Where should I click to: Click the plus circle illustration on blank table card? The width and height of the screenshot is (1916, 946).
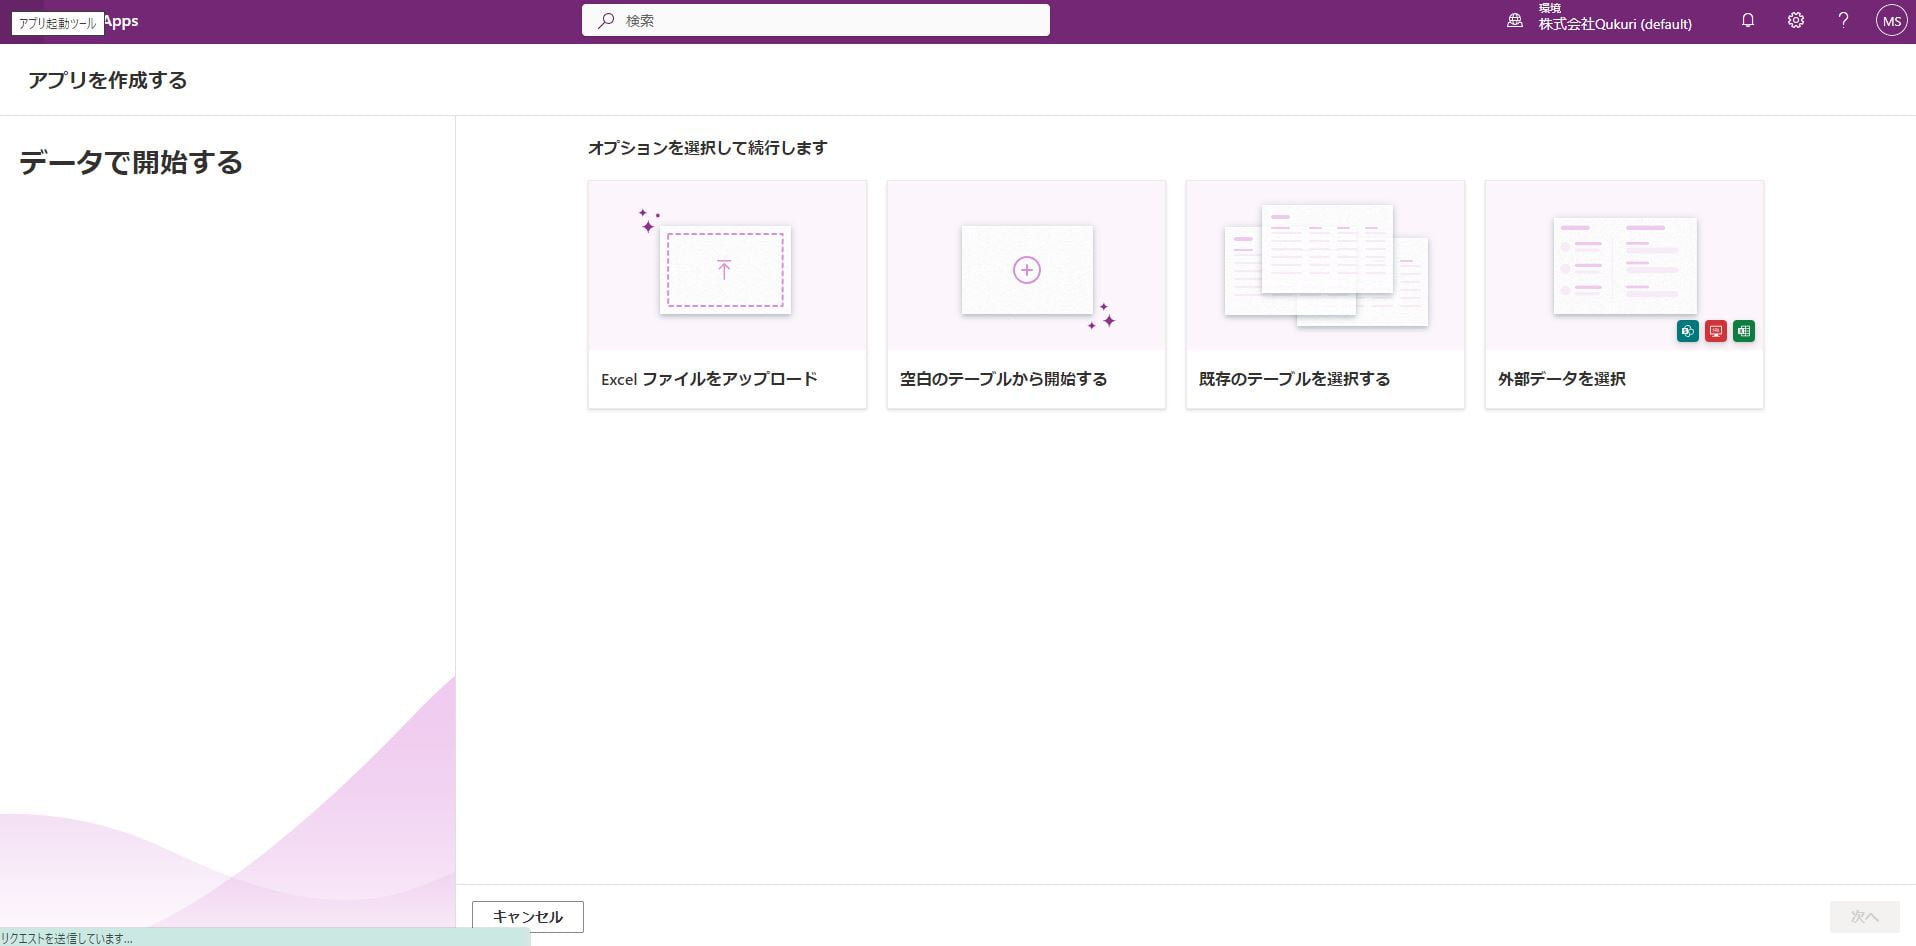(x=1026, y=270)
